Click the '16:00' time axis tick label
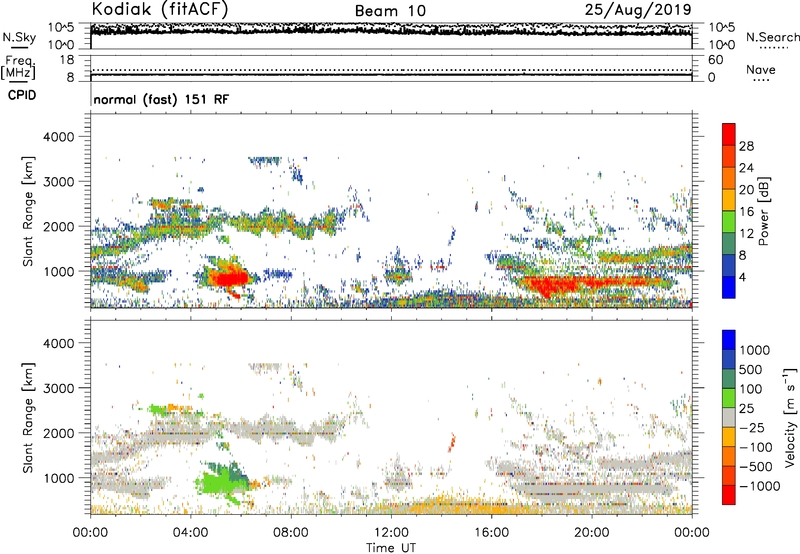800x554 pixels. coord(491,533)
